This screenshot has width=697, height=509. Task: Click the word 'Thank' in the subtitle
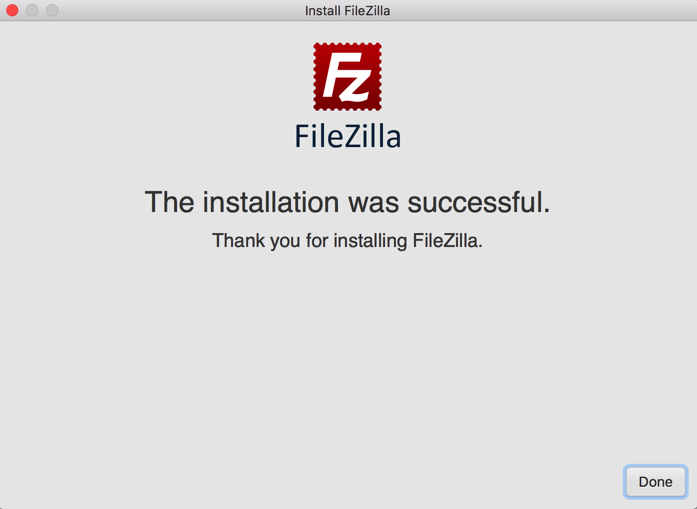(238, 240)
